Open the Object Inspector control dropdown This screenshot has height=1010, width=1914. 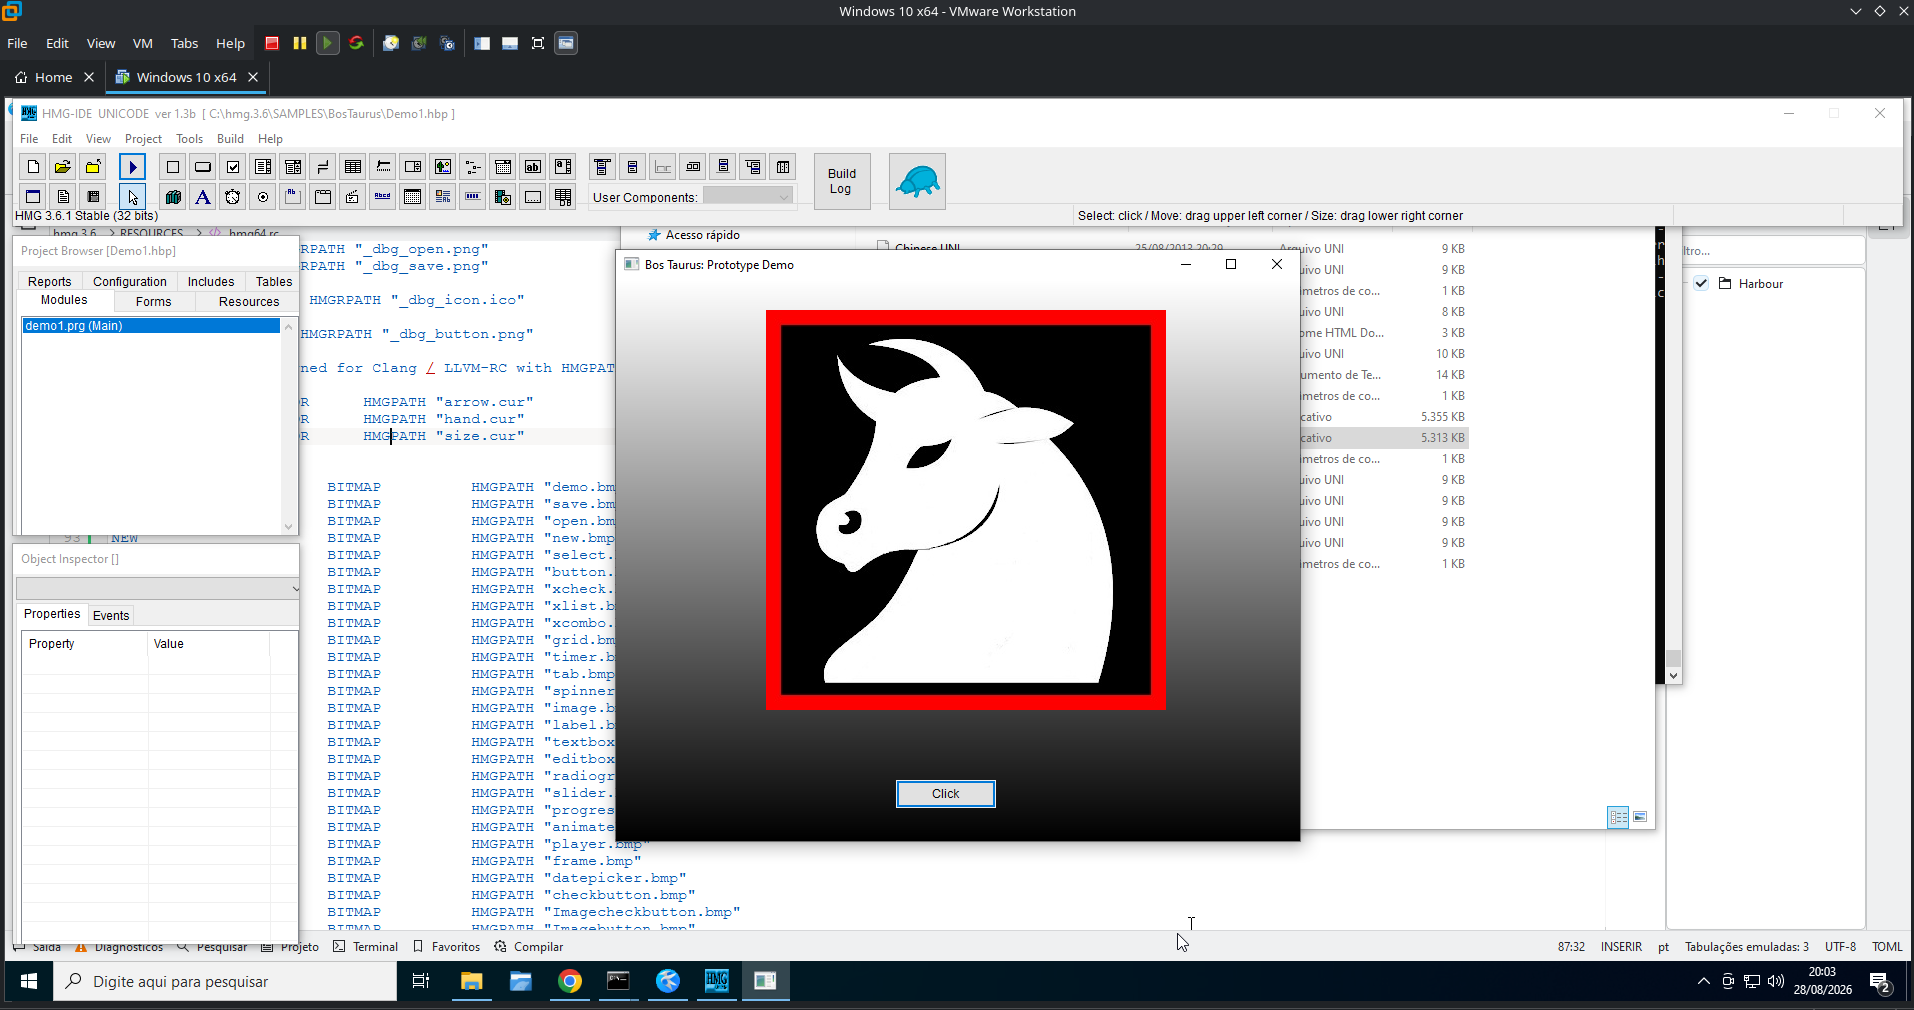(158, 589)
